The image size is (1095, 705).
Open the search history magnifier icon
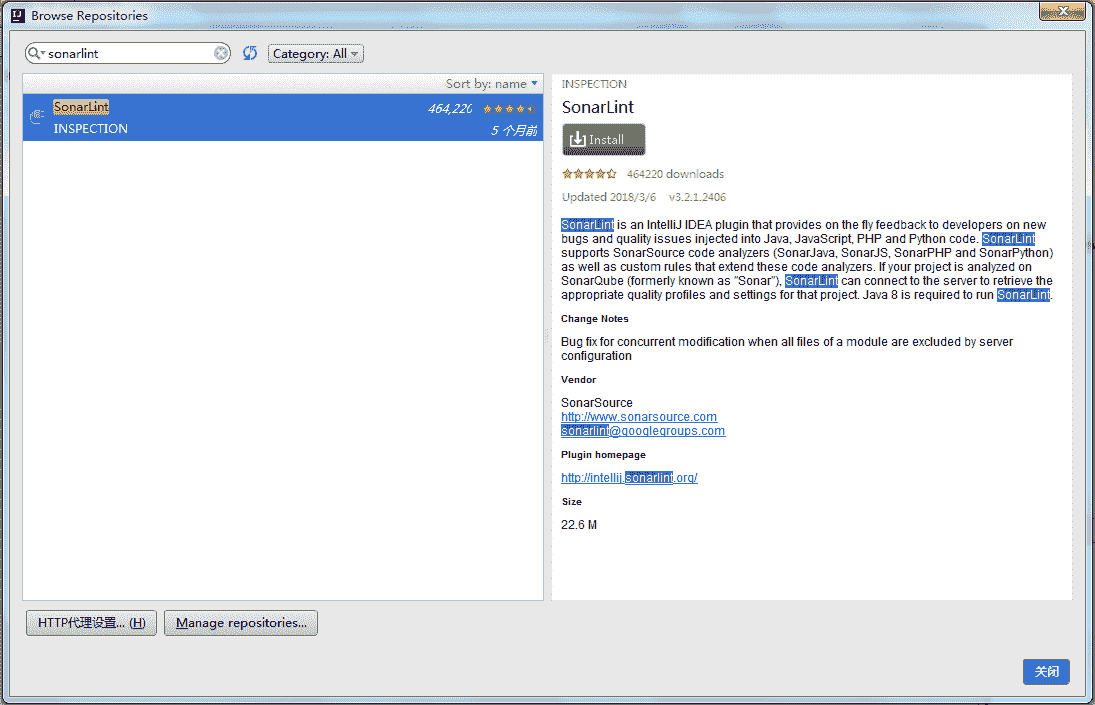(x=36, y=53)
